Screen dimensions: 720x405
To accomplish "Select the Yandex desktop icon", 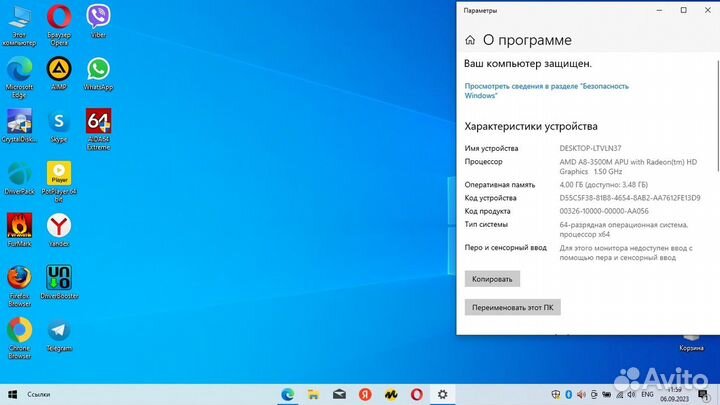I will tap(59, 231).
